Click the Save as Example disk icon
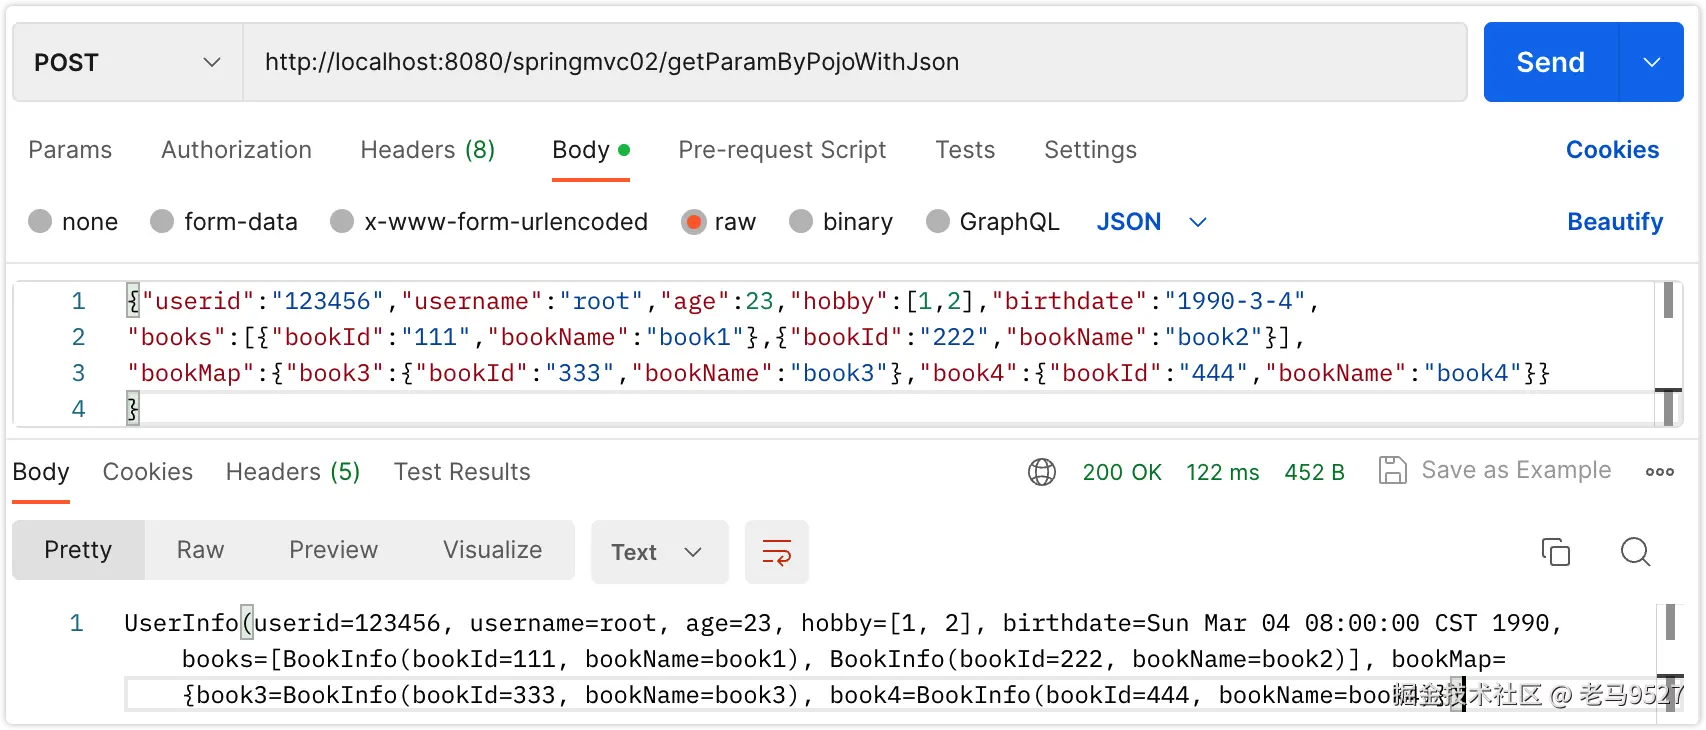The height and width of the screenshot is (730, 1706). (1392, 470)
